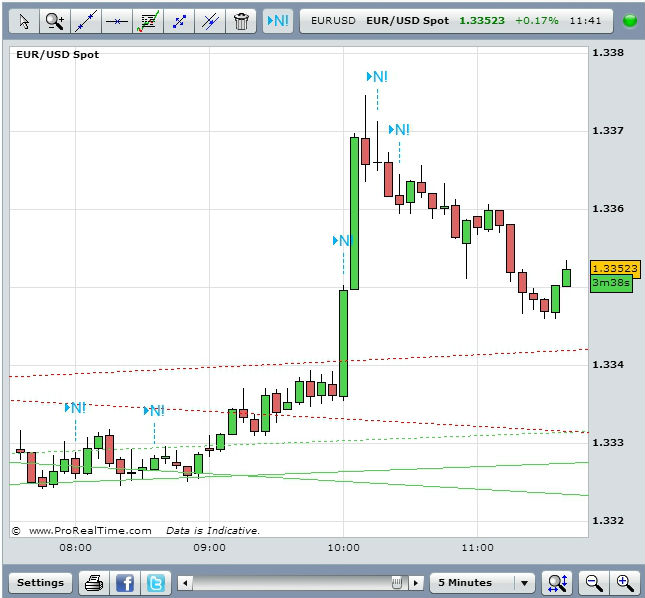This screenshot has height=598, width=645.
Task: Click the yellow 1.33523 current price label
Action: pyautogui.click(x=615, y=268)
